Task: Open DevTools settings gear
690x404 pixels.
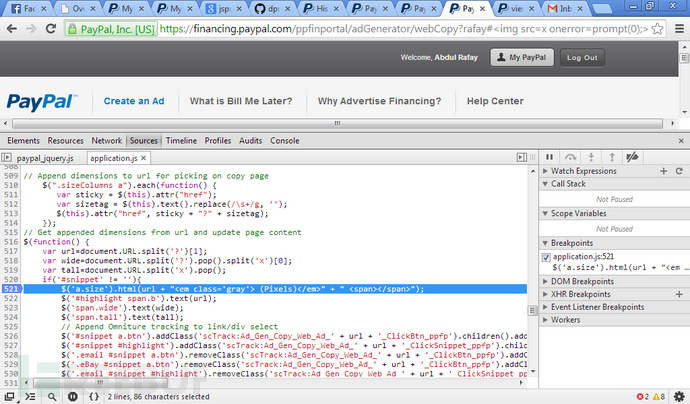Action: pyautogui.click(x=679, y=397)
